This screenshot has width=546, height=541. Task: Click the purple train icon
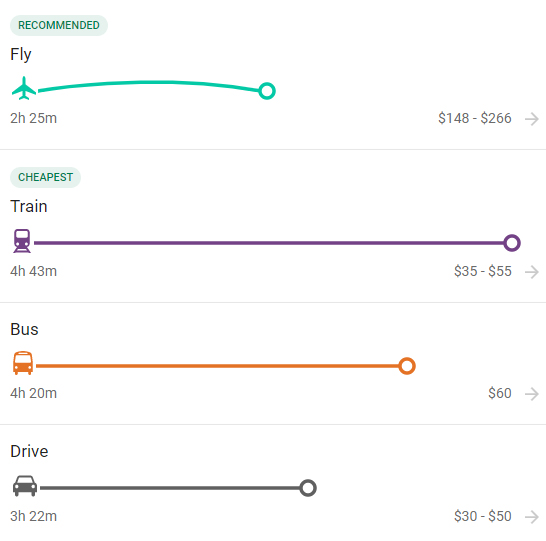22,241
